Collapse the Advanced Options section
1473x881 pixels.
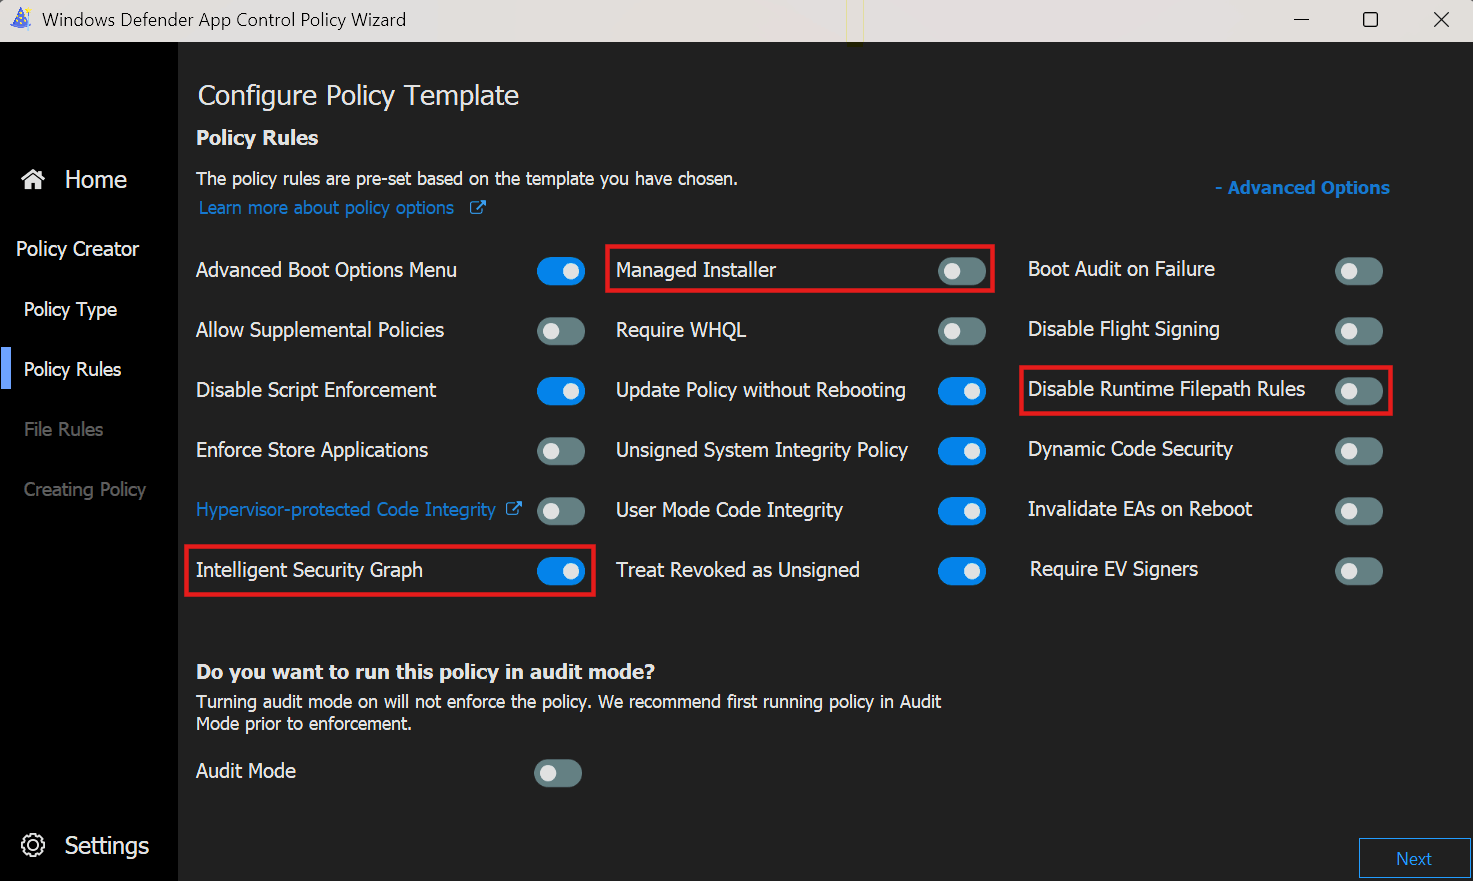pyautogui.click(x=1302, y=188)
